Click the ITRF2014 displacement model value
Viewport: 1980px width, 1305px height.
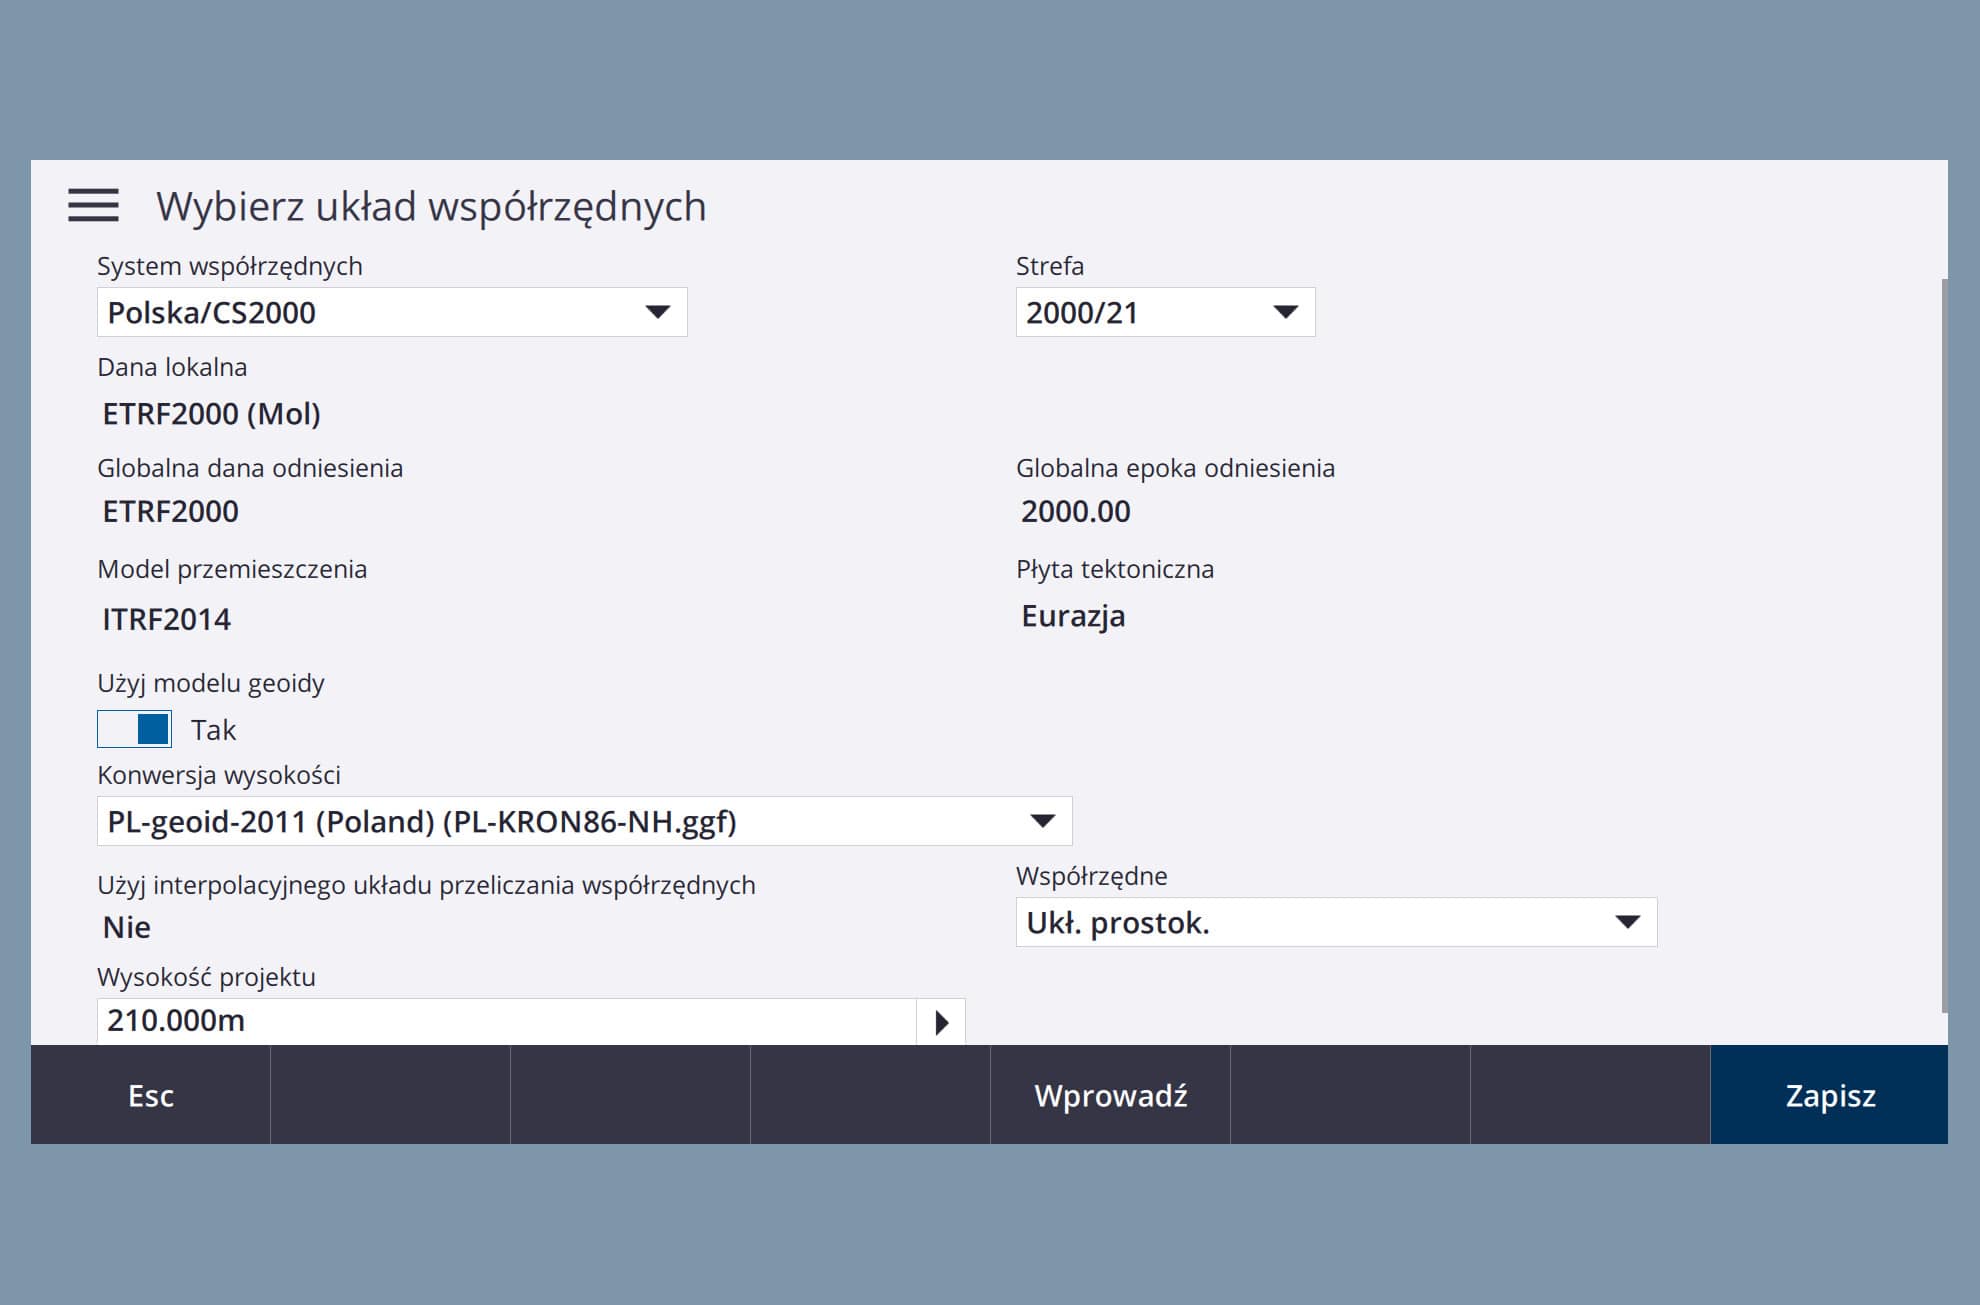point(166,620)
